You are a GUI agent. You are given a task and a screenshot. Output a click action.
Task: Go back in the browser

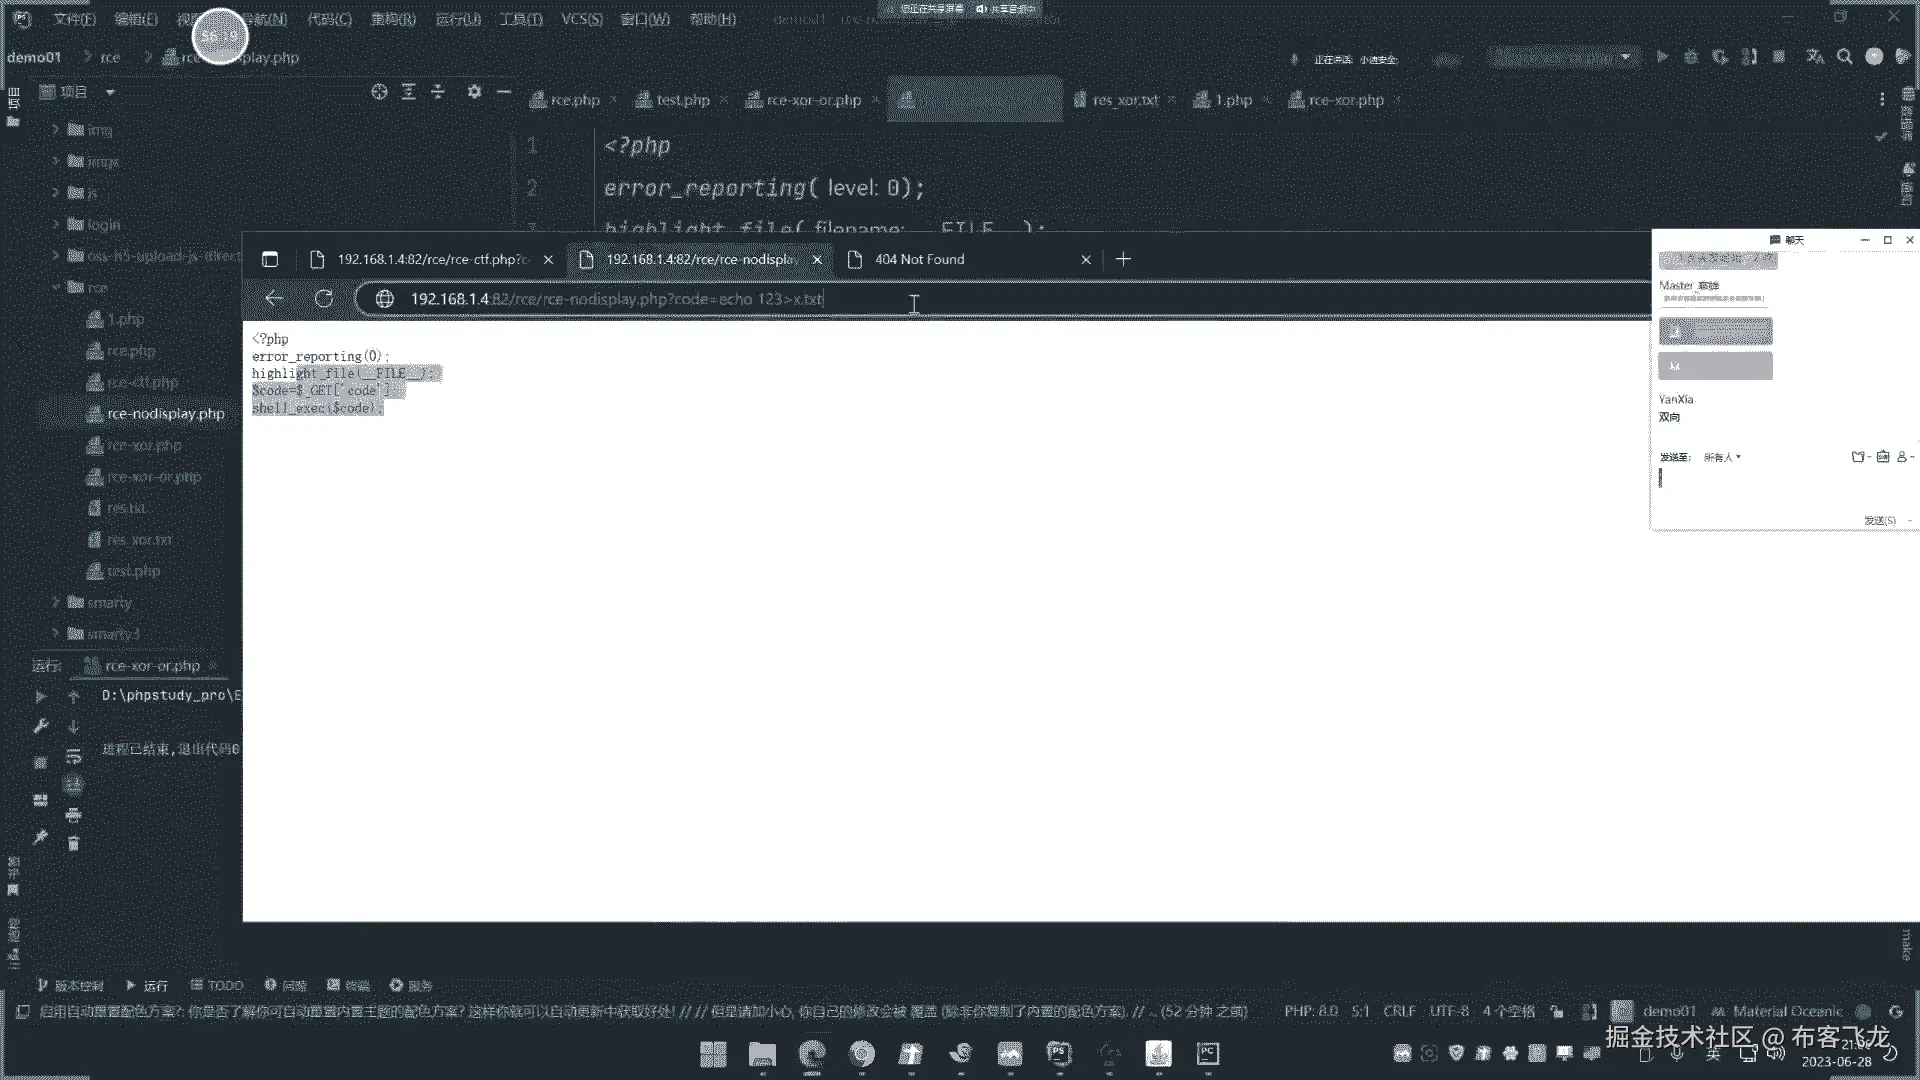tap(274, 299)
